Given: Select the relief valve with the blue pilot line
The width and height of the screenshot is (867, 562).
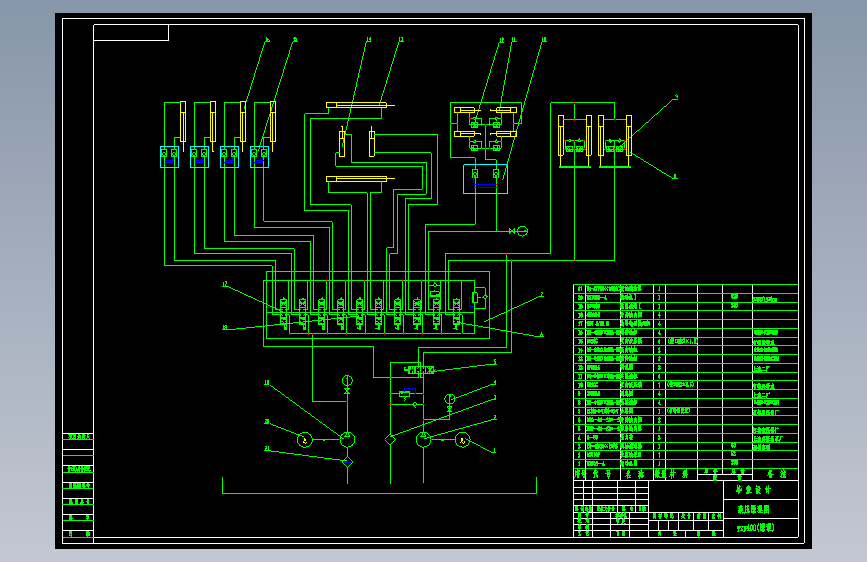Looking at the screenshot, I should pos(407,393).
